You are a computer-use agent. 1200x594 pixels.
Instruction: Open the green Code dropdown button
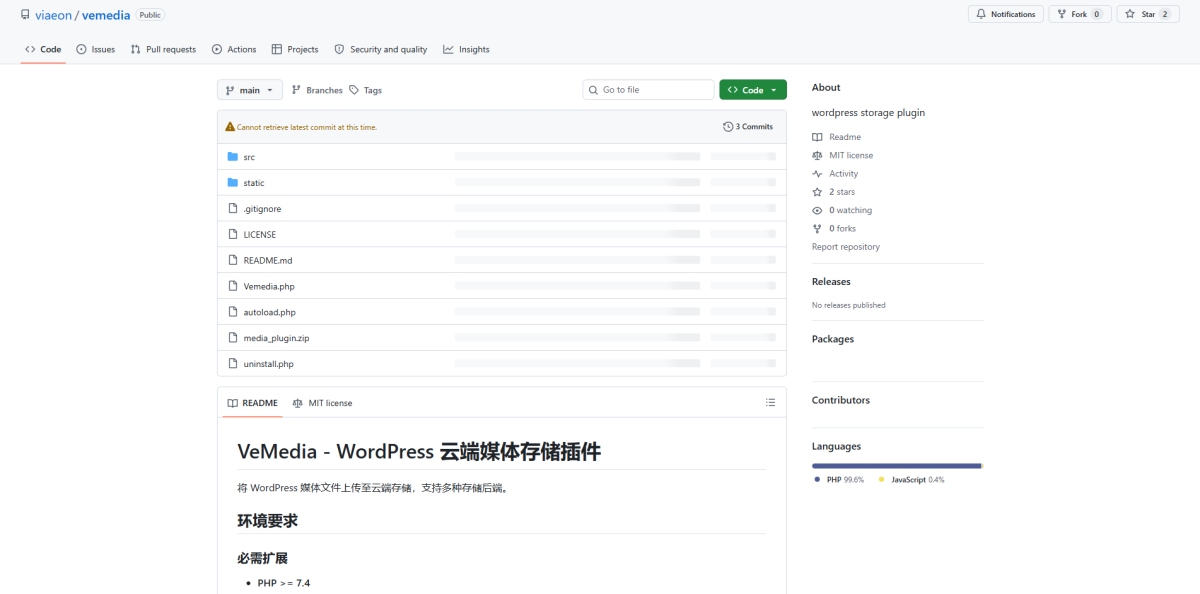pos(753,90)
